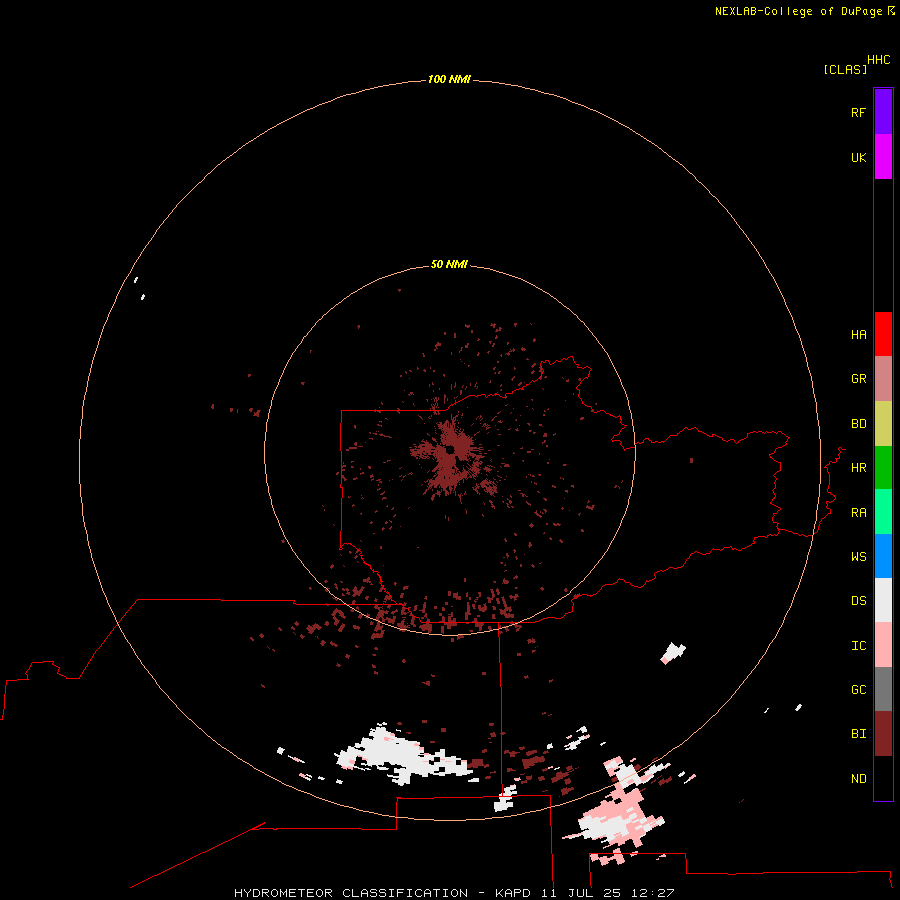Viewport: 900px width, 900px height.
Task: Select the BD yellow legend swatch
Action: tap(883, 424)
